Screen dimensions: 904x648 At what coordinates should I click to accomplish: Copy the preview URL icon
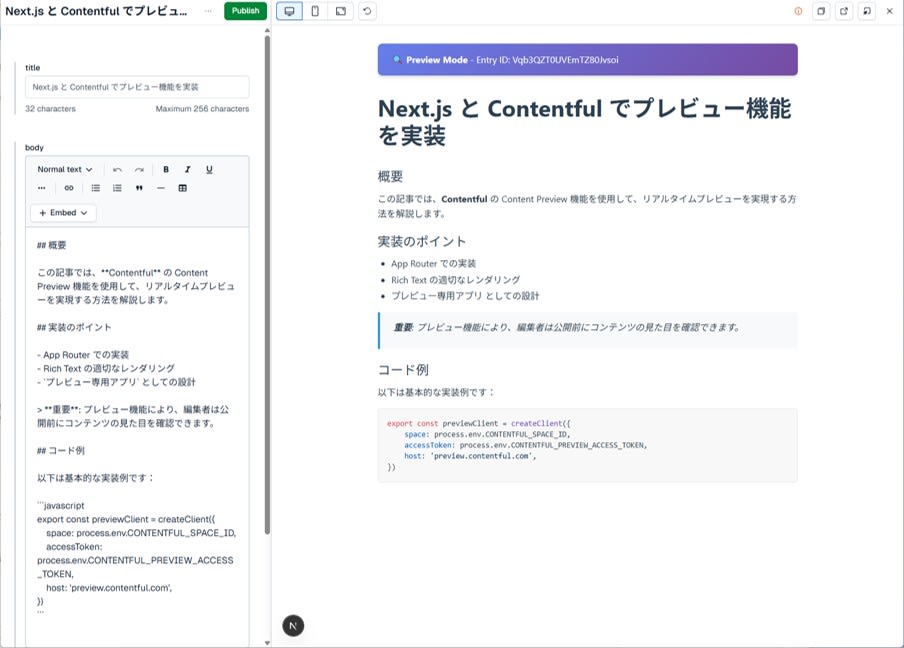[x=821, y=11]
